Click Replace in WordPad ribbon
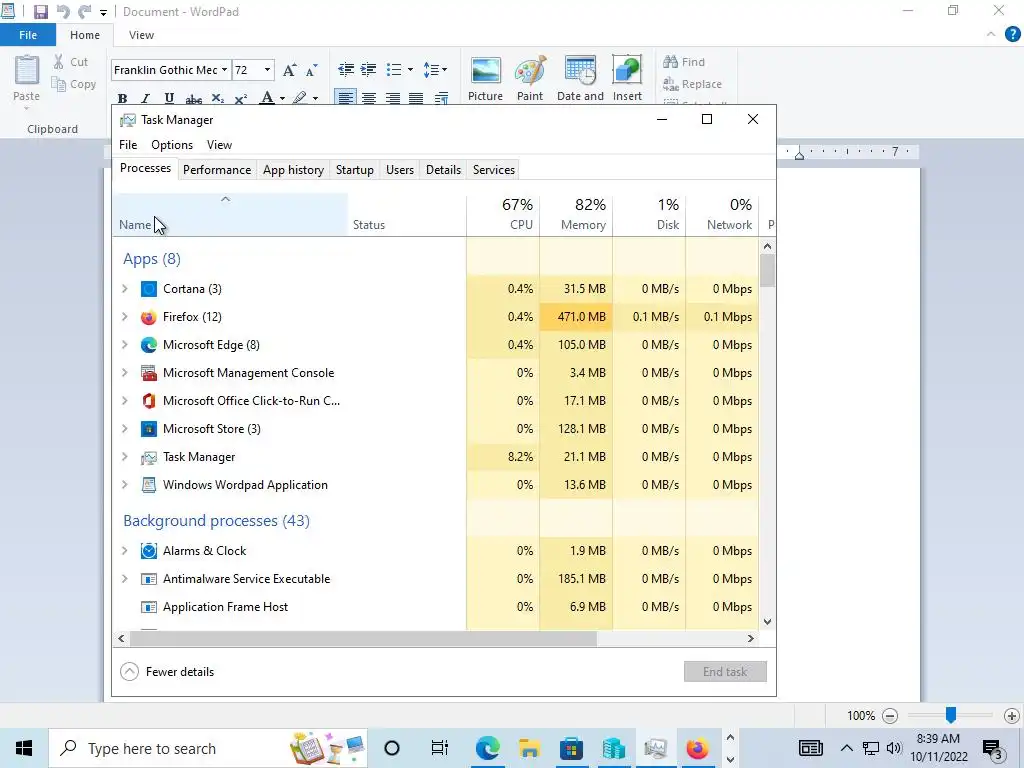The height and width of the screenshot is (768, 1024). click(x=692, y=84)
